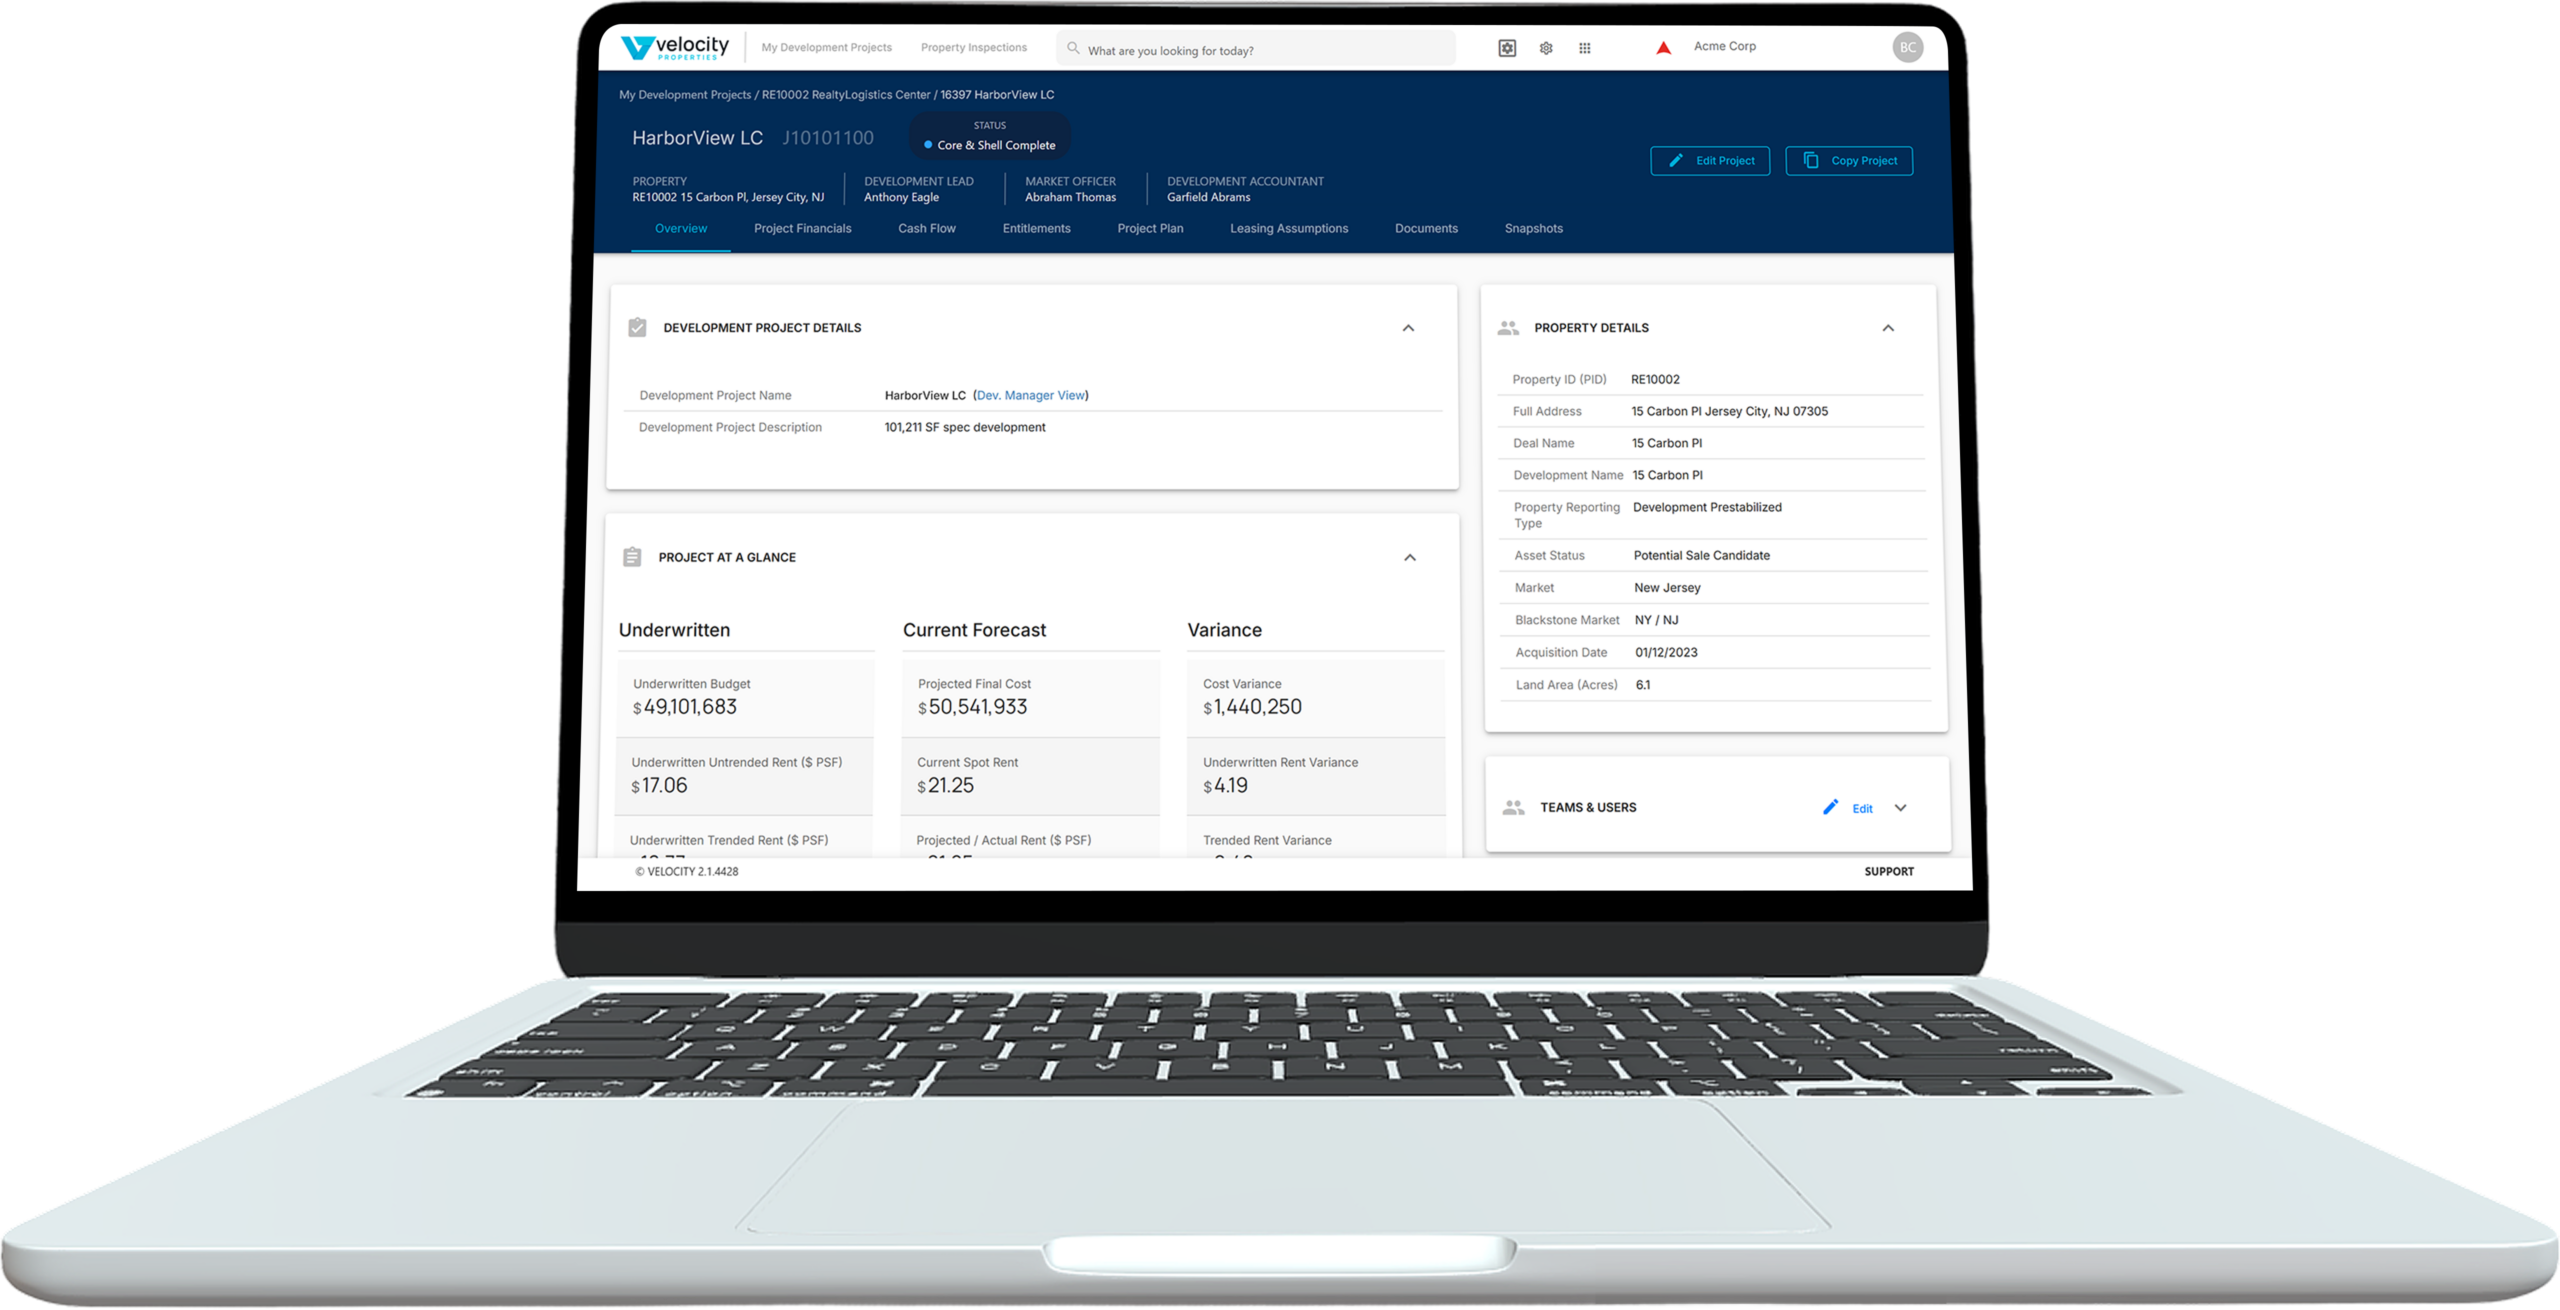Click the full address 15 Carbon Pl Jersey City
2560x1310 pixels.
click(x=1730, y=412)
